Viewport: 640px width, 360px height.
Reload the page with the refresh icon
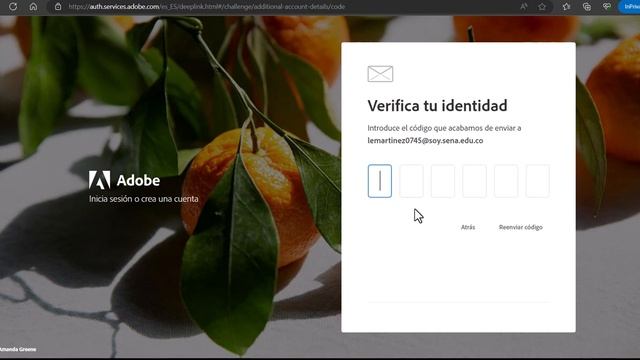[13, 7]
